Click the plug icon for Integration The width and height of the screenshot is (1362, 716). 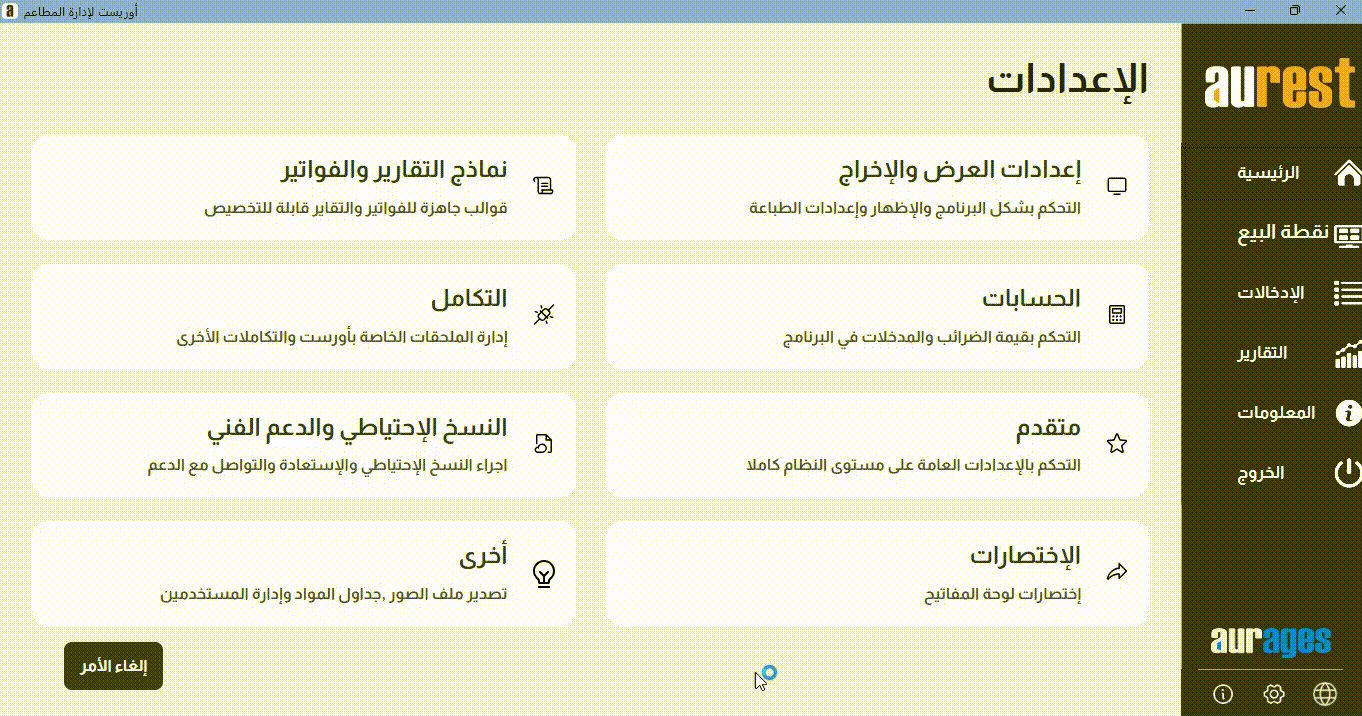pyautogui.click(x=543, y=315)
